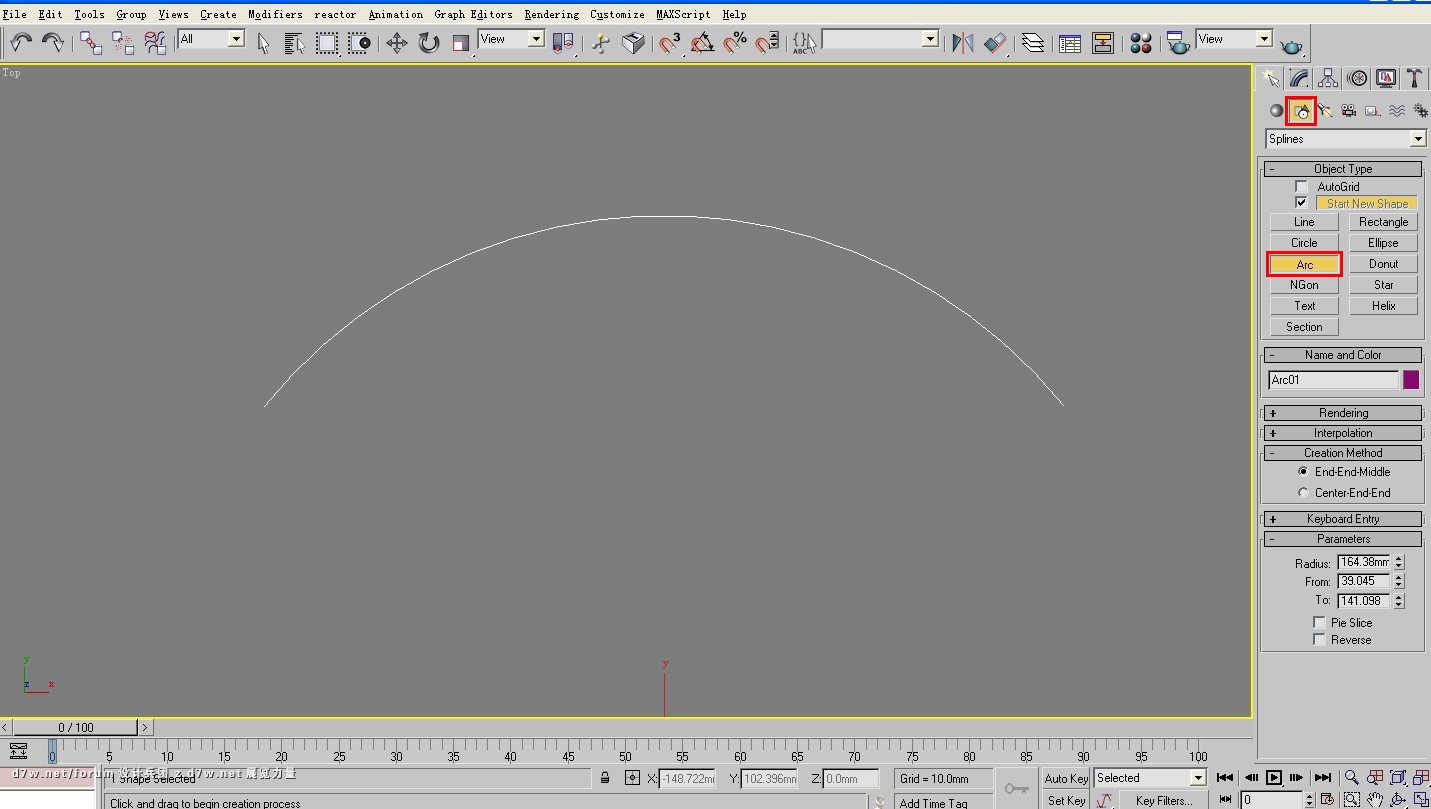Open the Splines category dropdown
This screenshot has height=809, width=1431.
pos(1346,139)
